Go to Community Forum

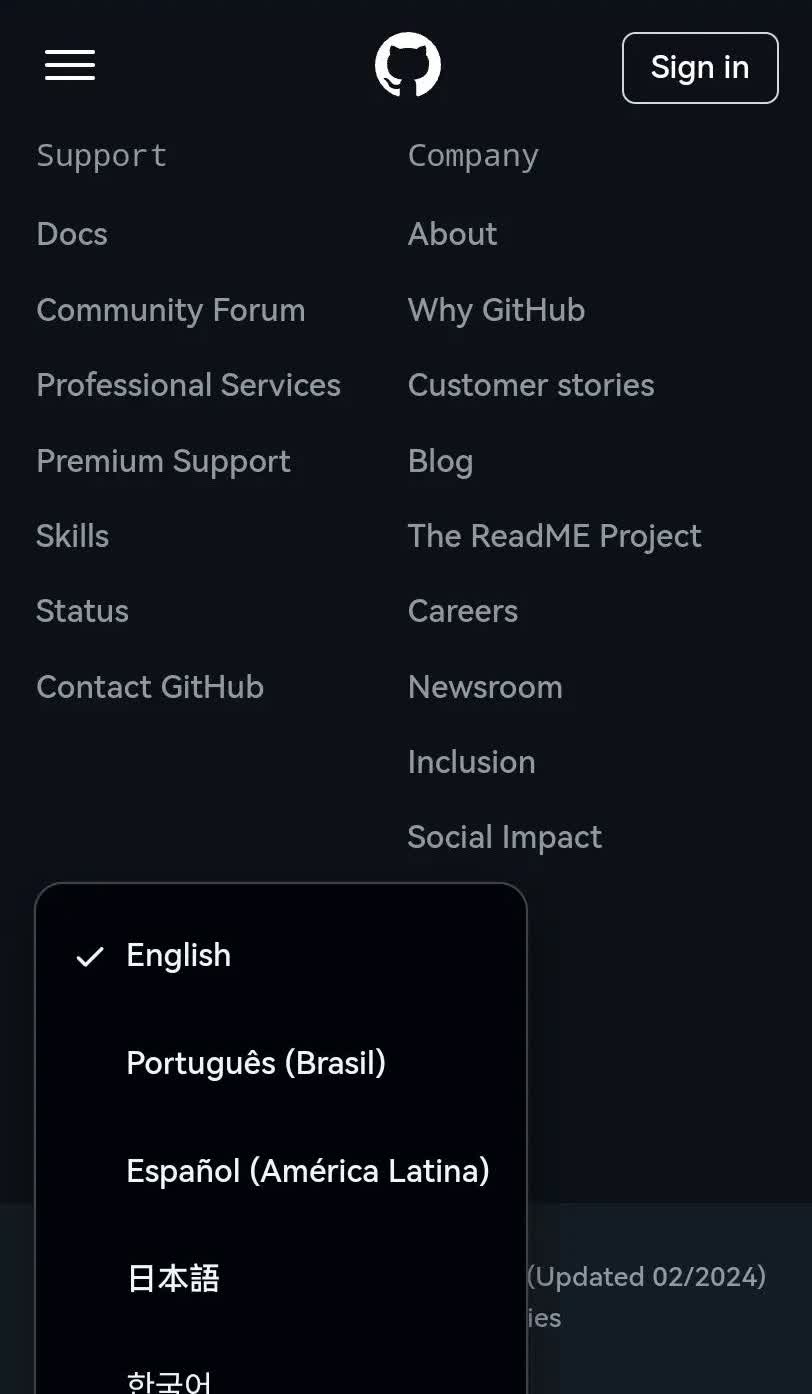tap(170, 310)
